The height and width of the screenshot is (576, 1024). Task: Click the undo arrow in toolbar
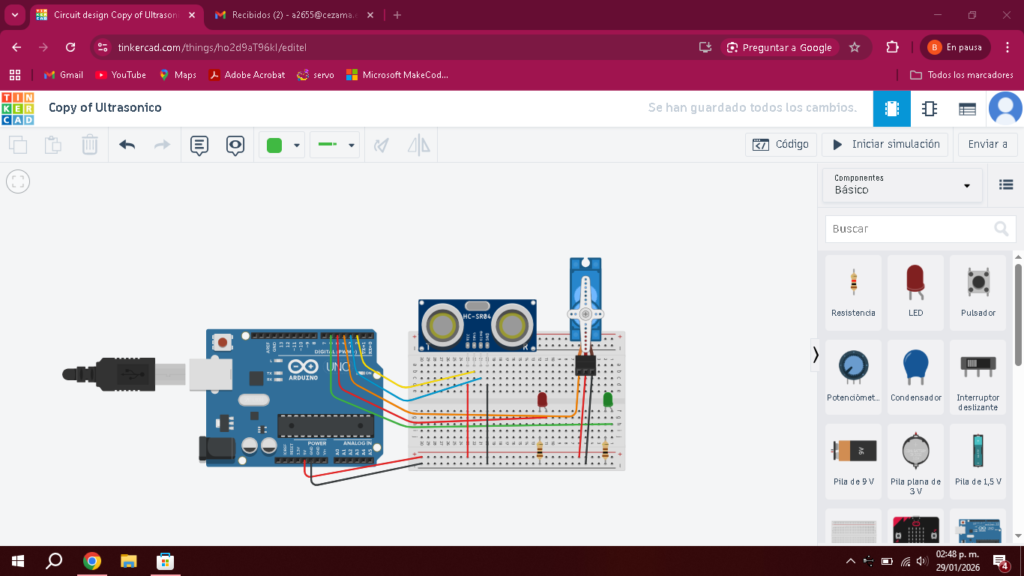click(x=127, y=145)
